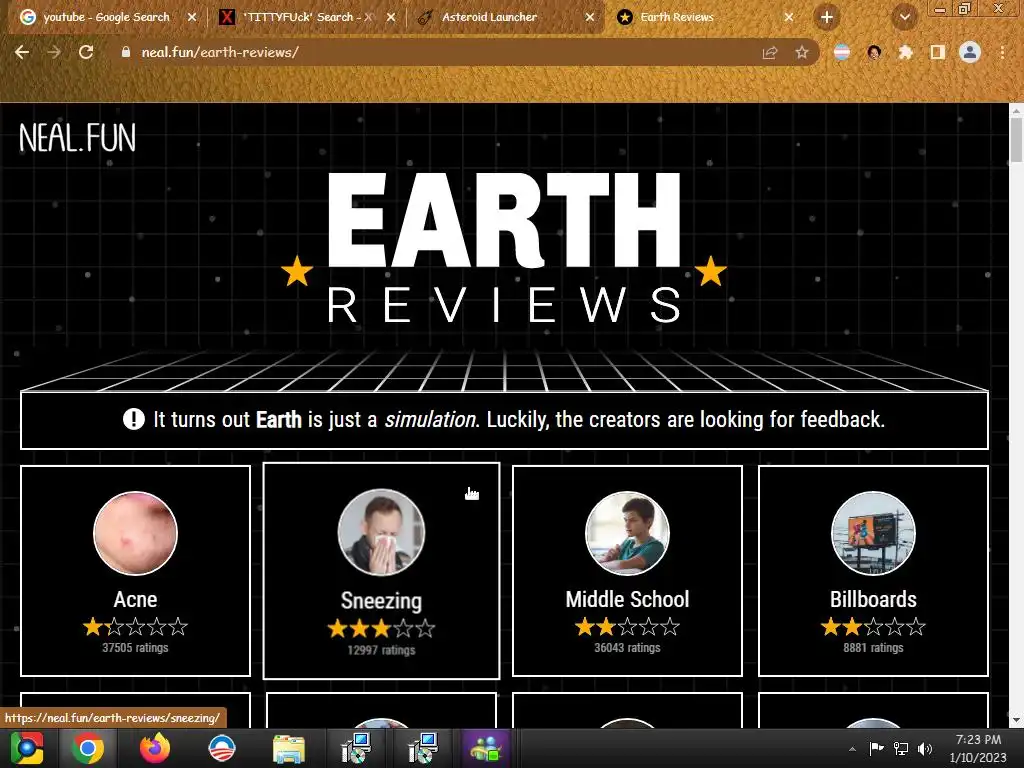Toggle the browser side panel
Viewport: 1024px width, 768px height.
click(938, 52)
